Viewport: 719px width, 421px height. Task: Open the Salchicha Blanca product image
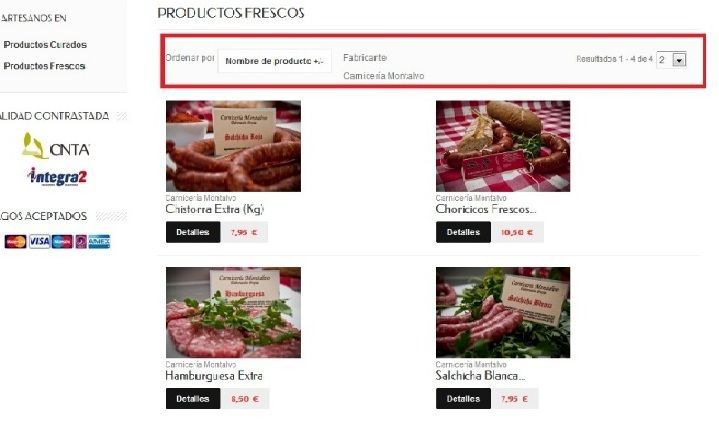pos(503,312)
